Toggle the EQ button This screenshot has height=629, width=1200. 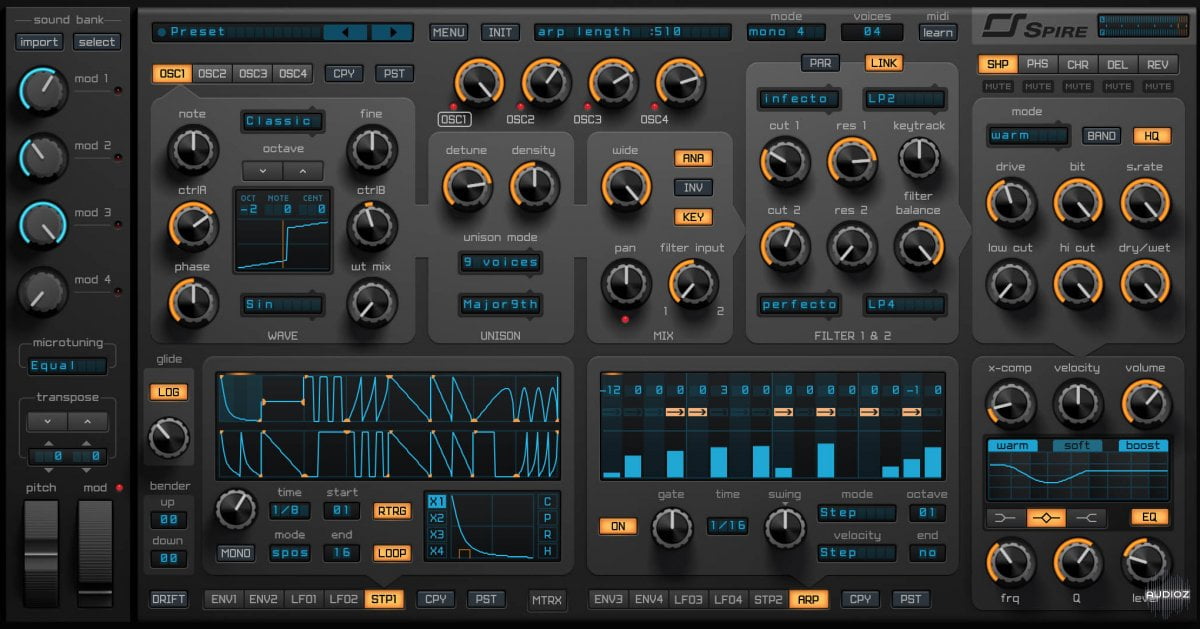1150,517
